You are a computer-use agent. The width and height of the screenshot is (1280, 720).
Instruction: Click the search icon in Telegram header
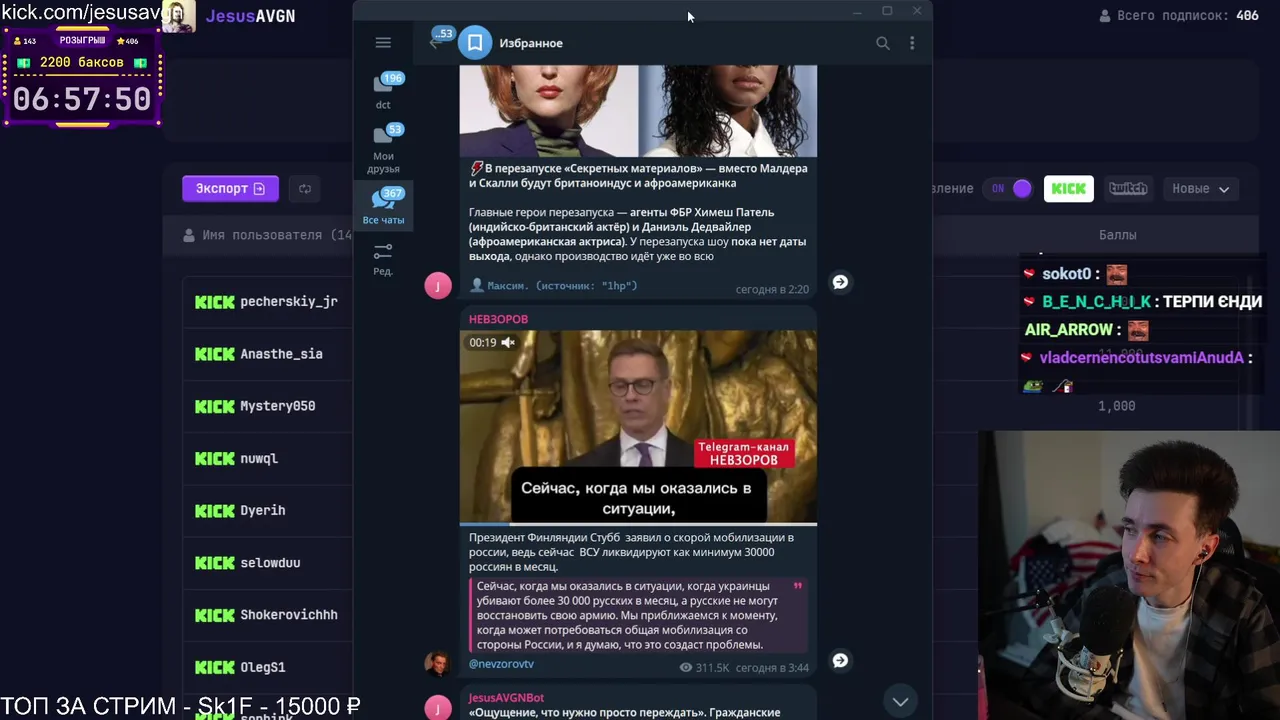click(x=883, y=43)
